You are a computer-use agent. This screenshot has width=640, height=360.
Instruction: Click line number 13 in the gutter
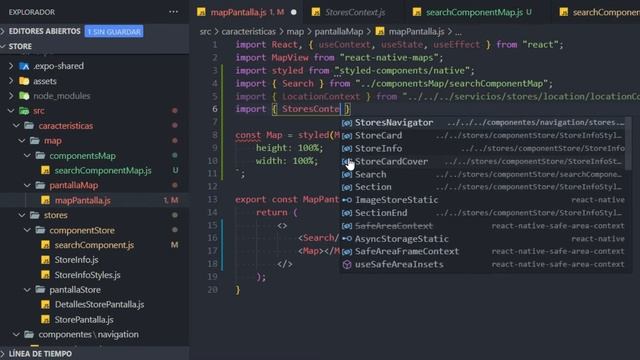pyautogui.click(x=213, y=200)
